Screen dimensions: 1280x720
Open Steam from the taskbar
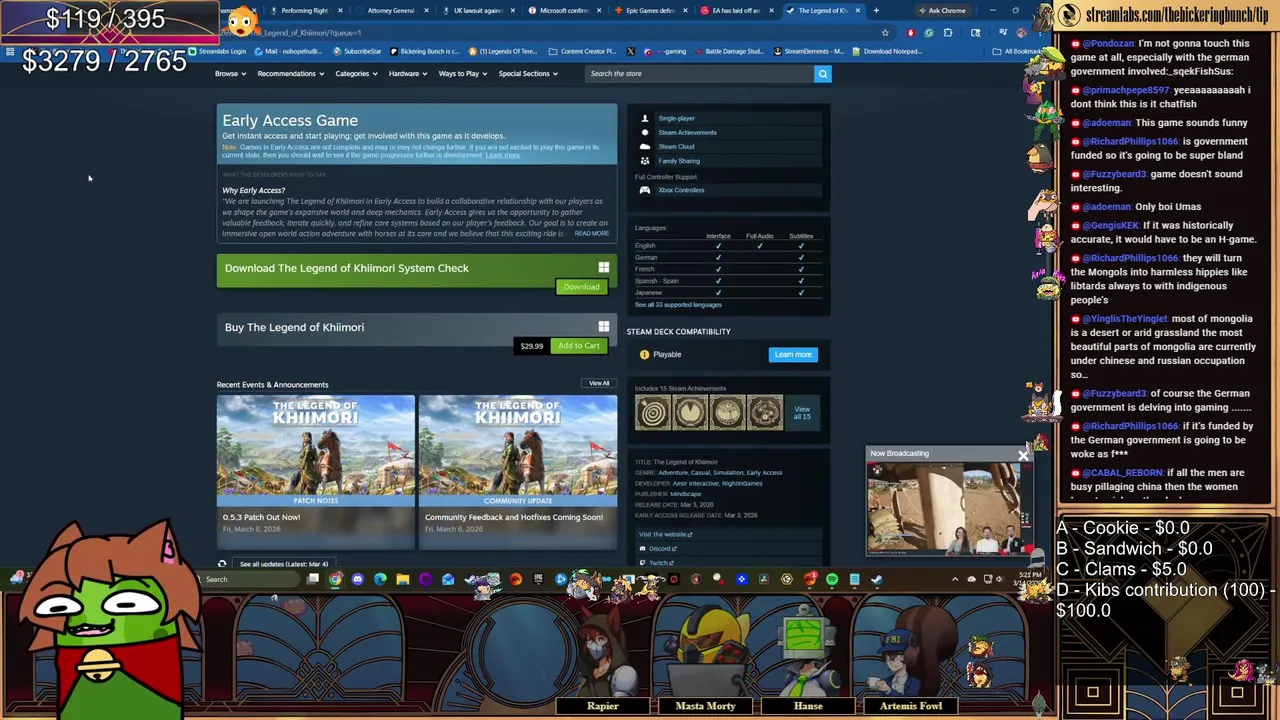click(x=876, y=579)
